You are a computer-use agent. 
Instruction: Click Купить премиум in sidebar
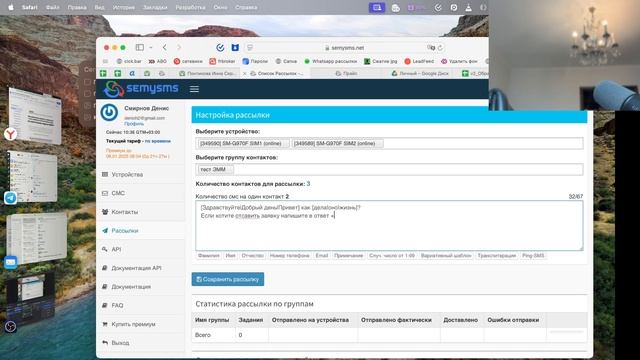point(133,324)
